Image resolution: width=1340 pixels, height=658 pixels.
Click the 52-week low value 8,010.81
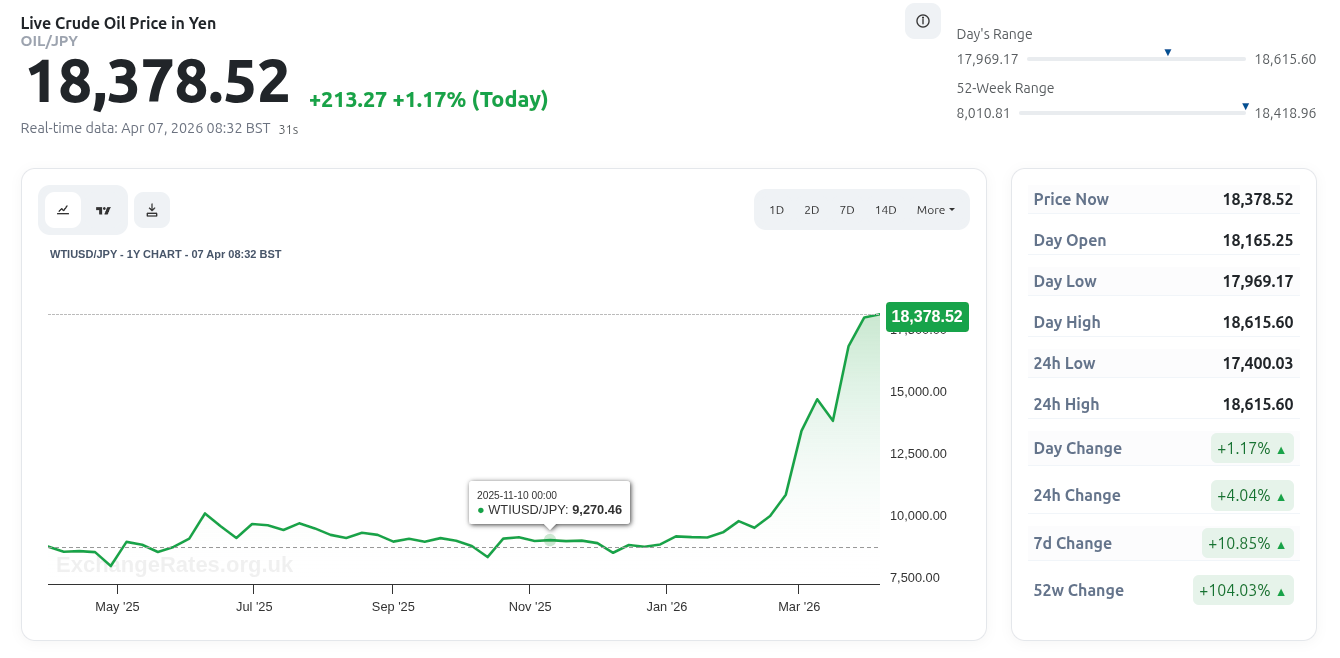(984, 113)
